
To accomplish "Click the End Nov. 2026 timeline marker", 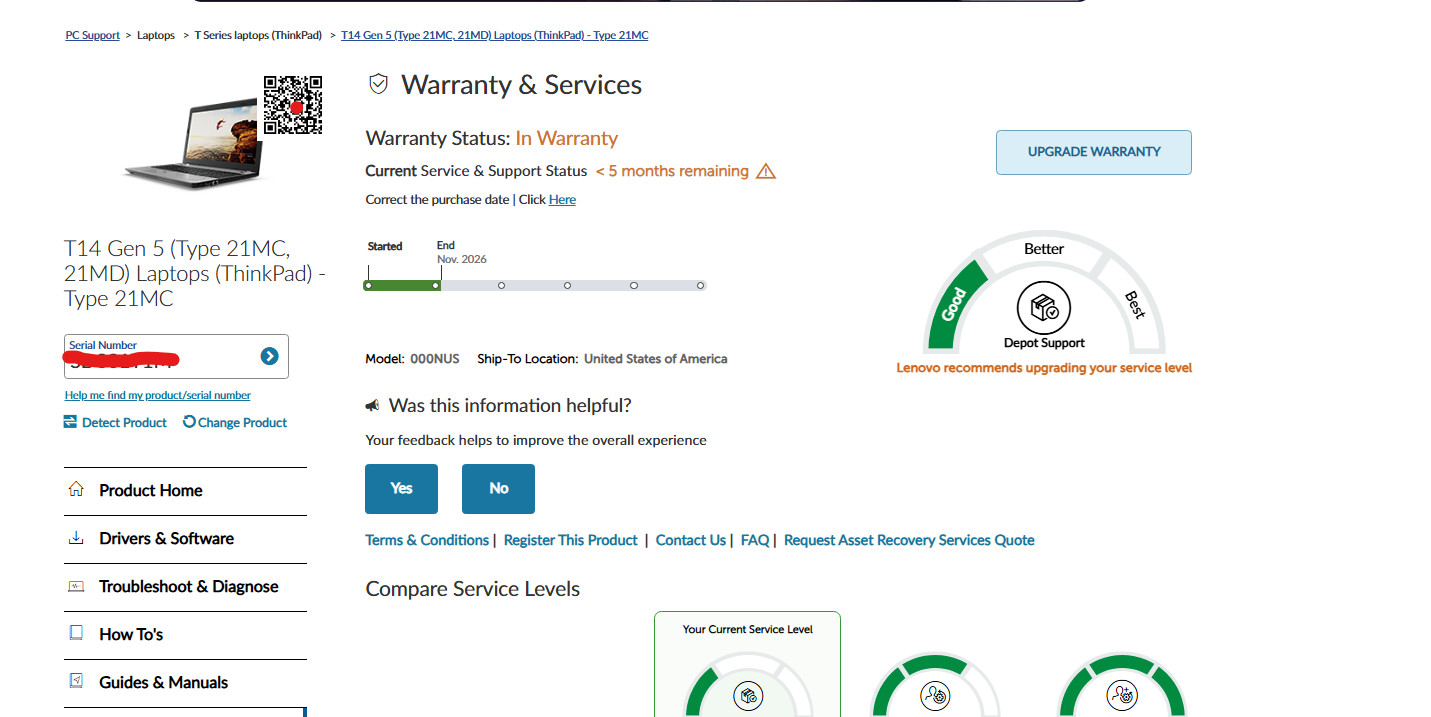I will 436,285.
